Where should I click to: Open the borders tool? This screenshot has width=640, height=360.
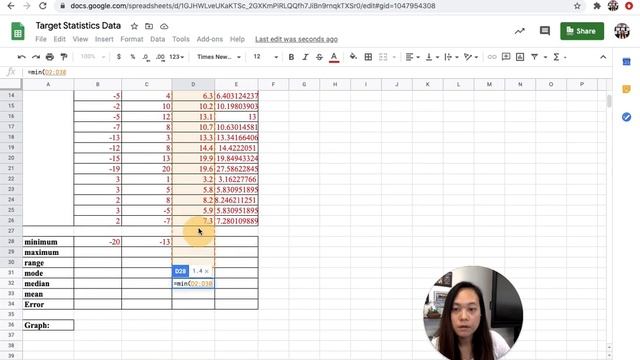(x=368, y=57)
